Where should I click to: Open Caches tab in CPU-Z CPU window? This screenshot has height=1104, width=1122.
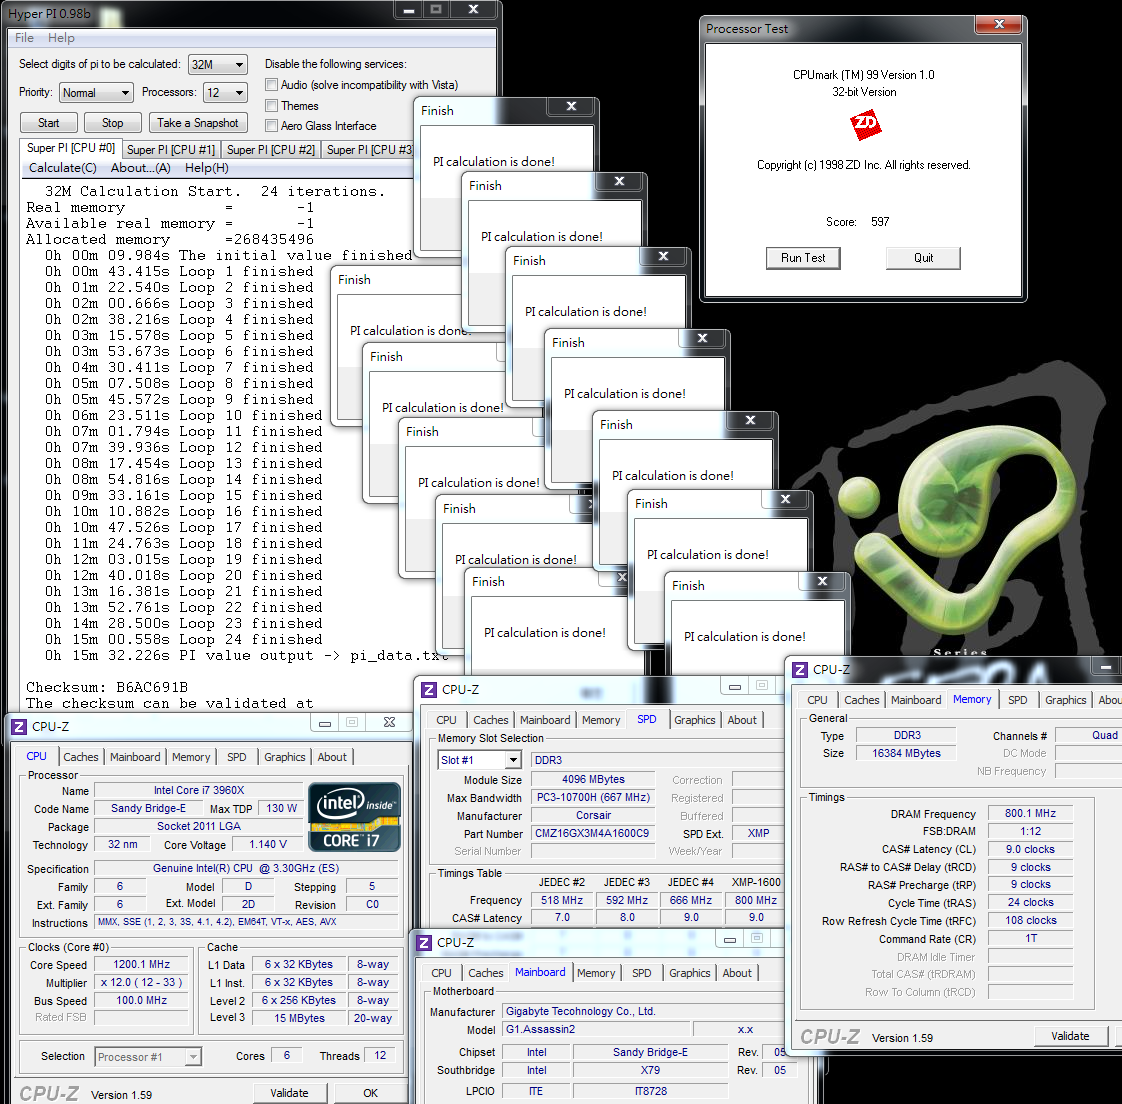point(81,757)
